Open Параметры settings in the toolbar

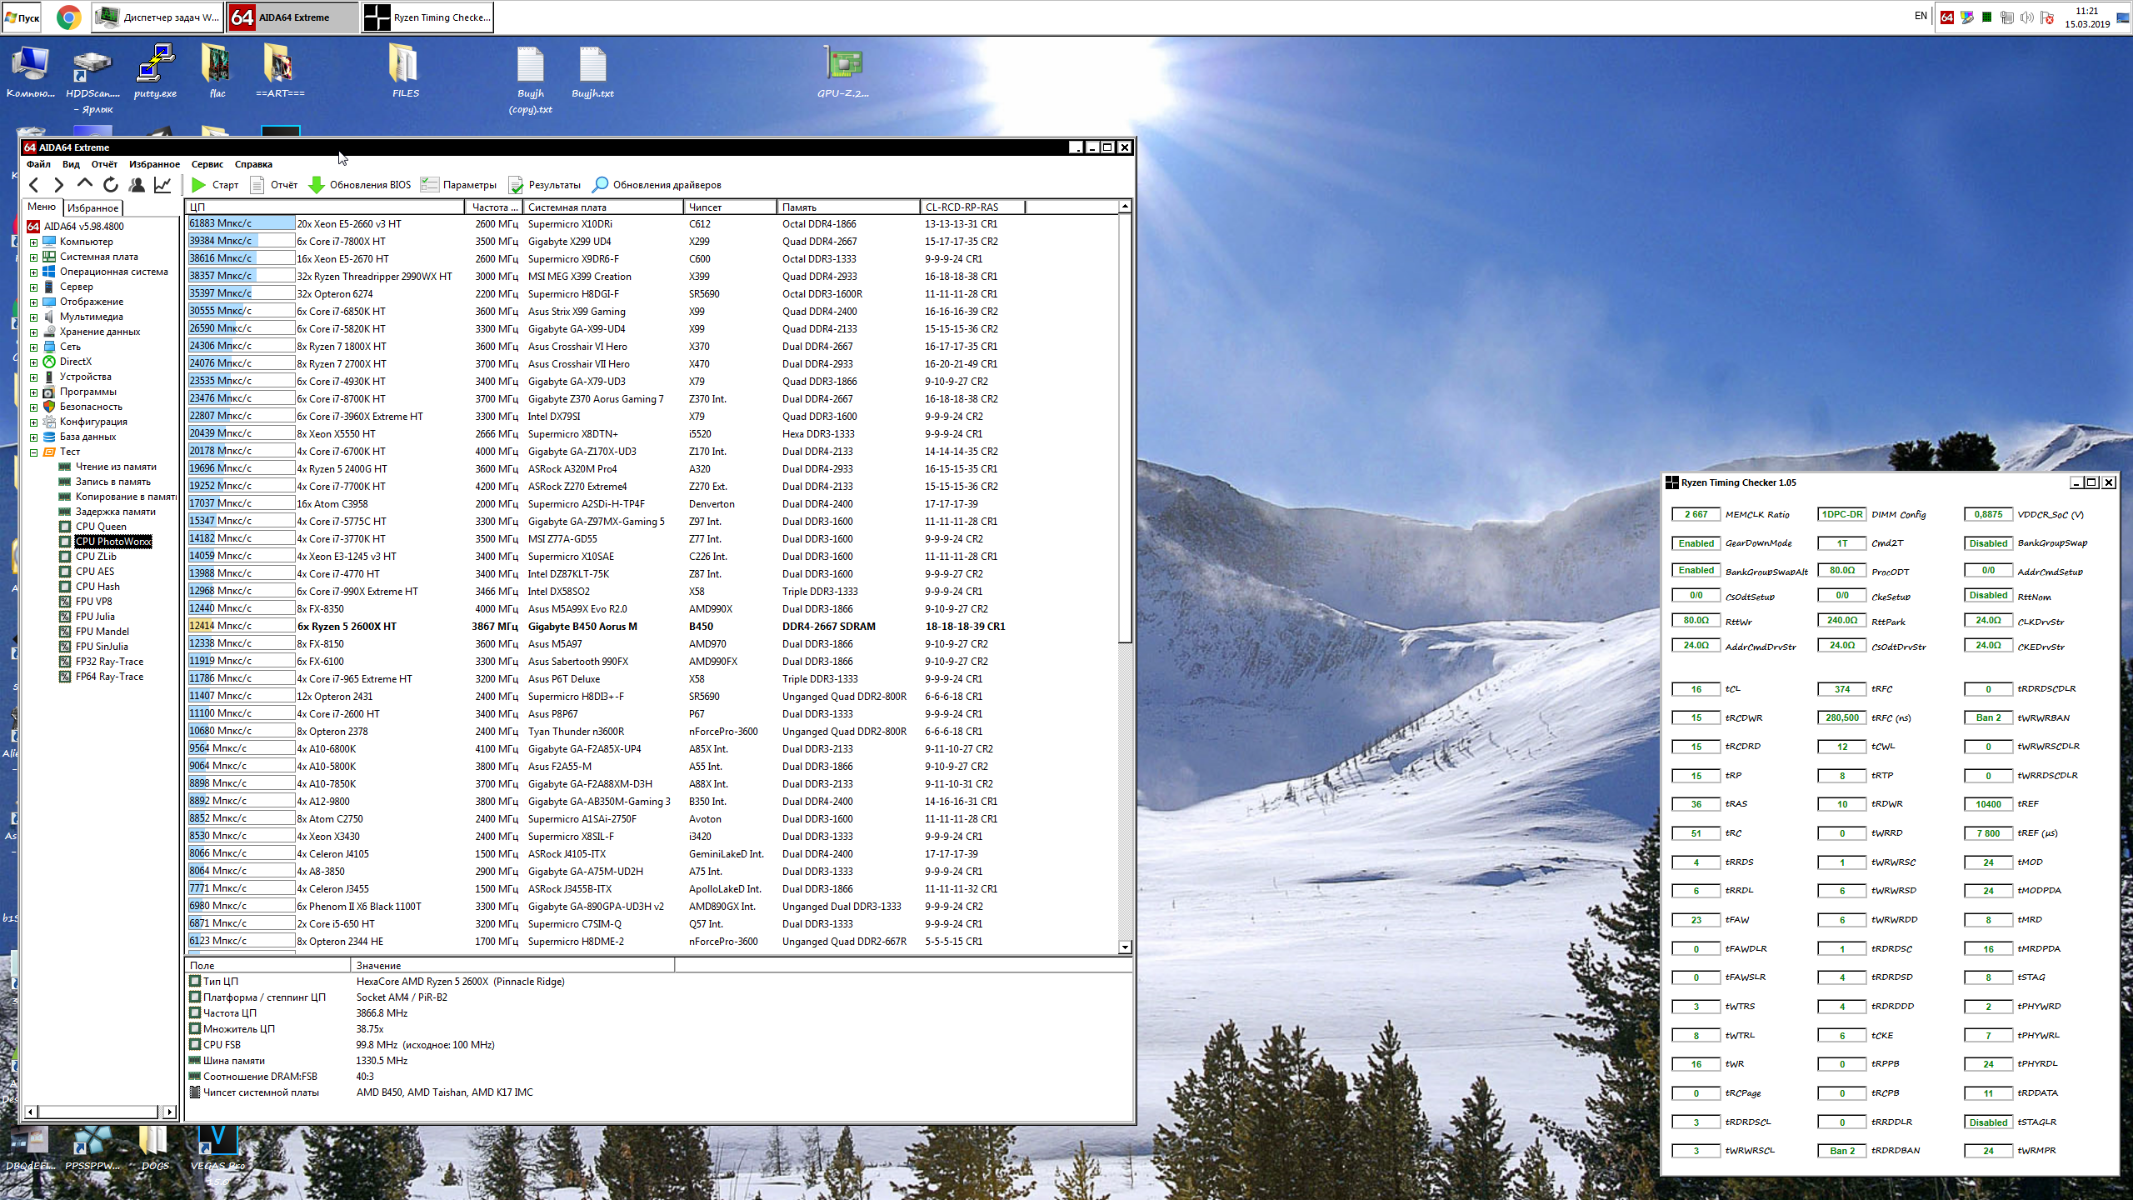click(x=459, y=185)
